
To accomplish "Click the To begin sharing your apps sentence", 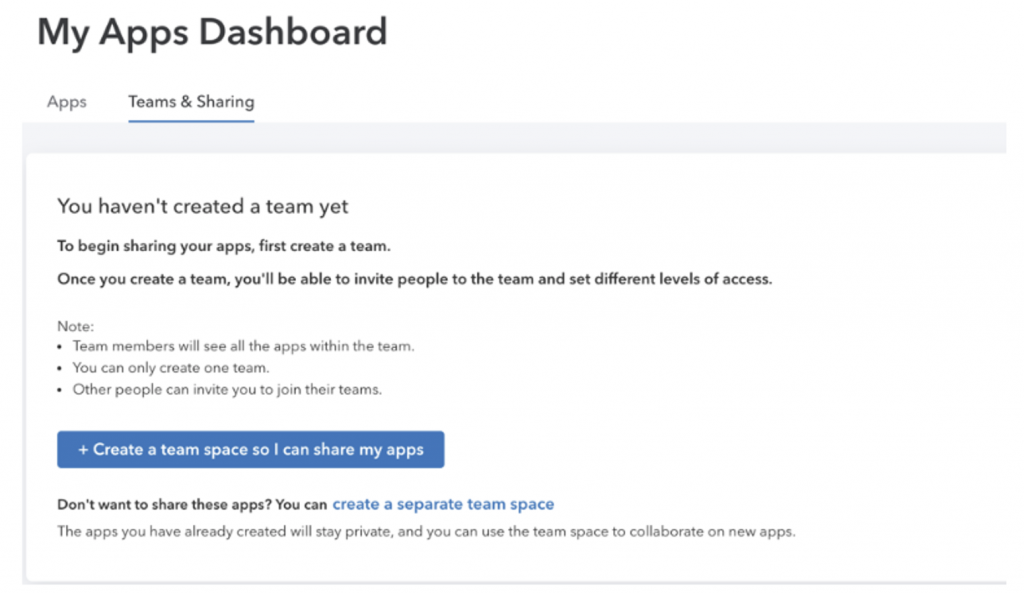I will pos(224,246).
